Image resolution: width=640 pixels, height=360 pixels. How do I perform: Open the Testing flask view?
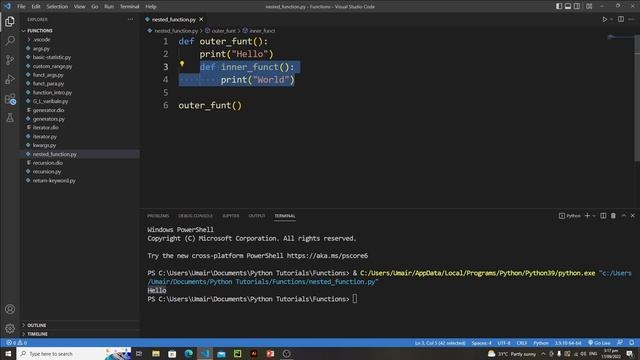pos(10,118)
